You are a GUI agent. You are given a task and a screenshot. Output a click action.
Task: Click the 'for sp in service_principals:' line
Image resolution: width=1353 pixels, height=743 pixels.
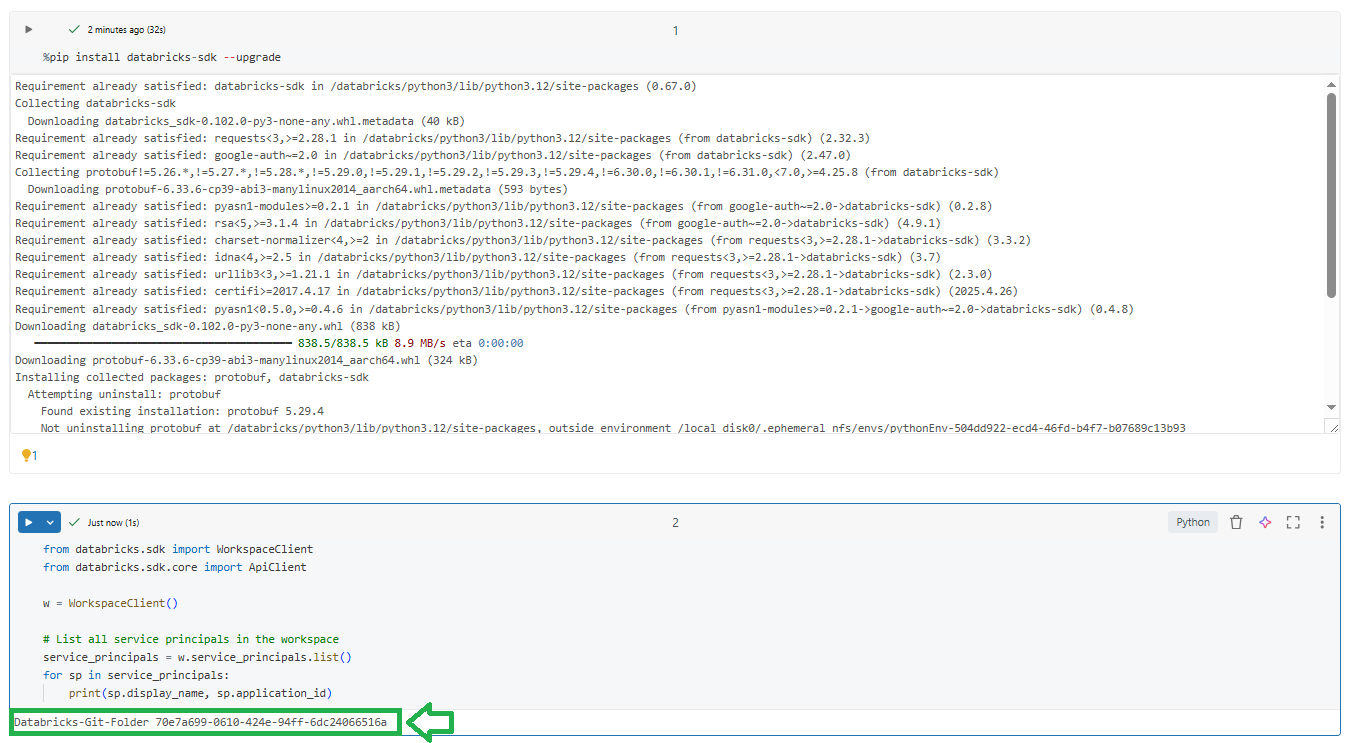tap(137, 675)
